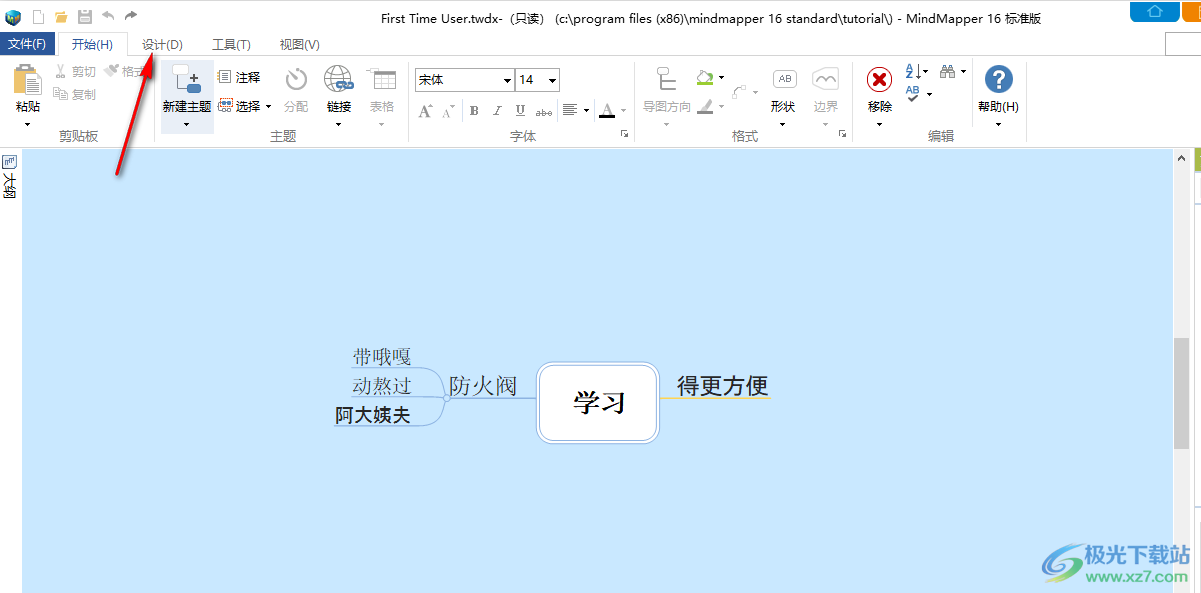Click the Paste (粘贴) clipboard icon
The height and width of the screenshot is (593, 1201).
coord(28,80)
